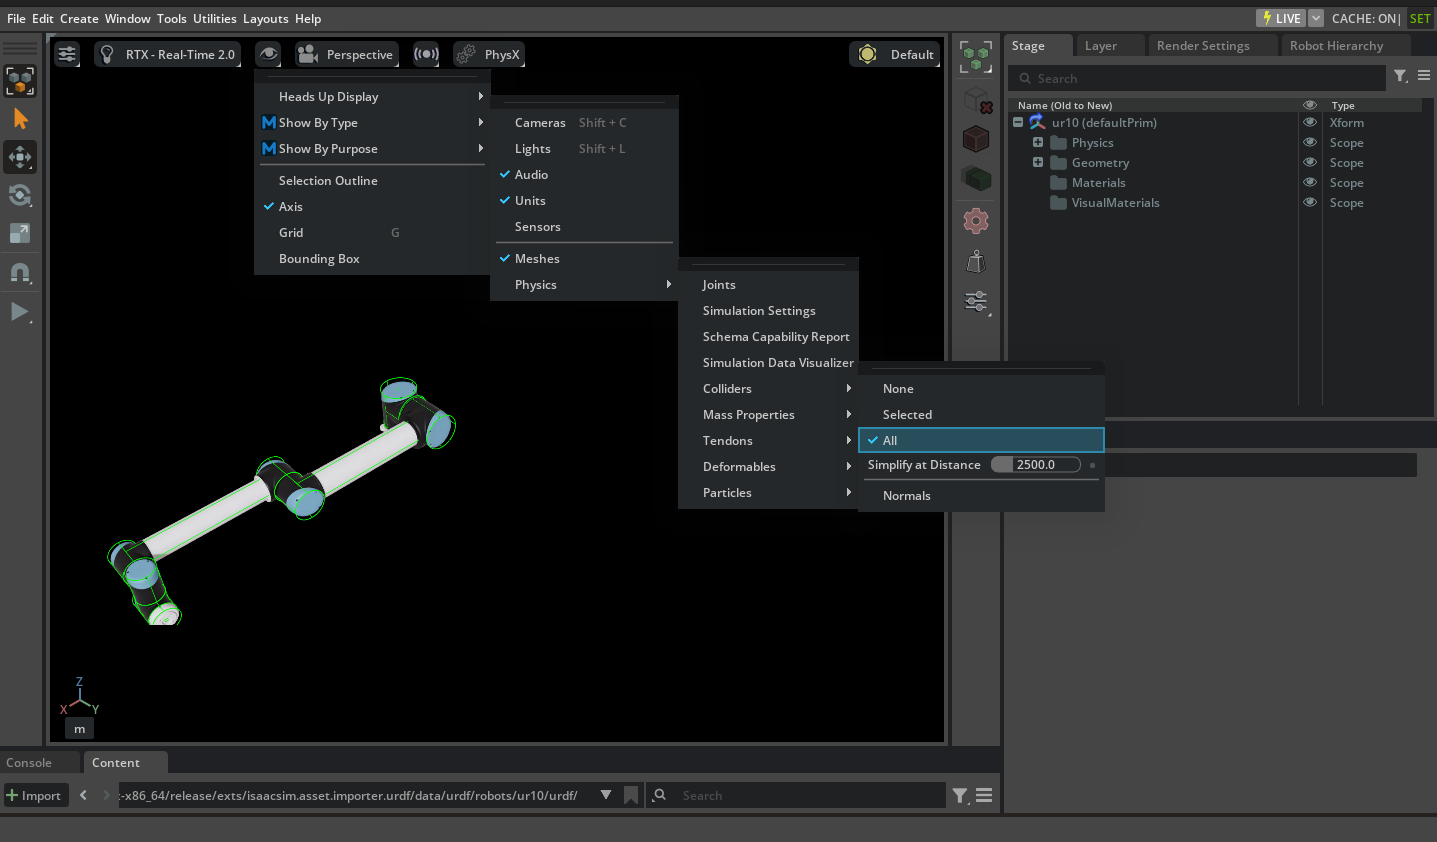Click the Stage filter funnel icon
1437x842 pixels.
pos(1400,76)
